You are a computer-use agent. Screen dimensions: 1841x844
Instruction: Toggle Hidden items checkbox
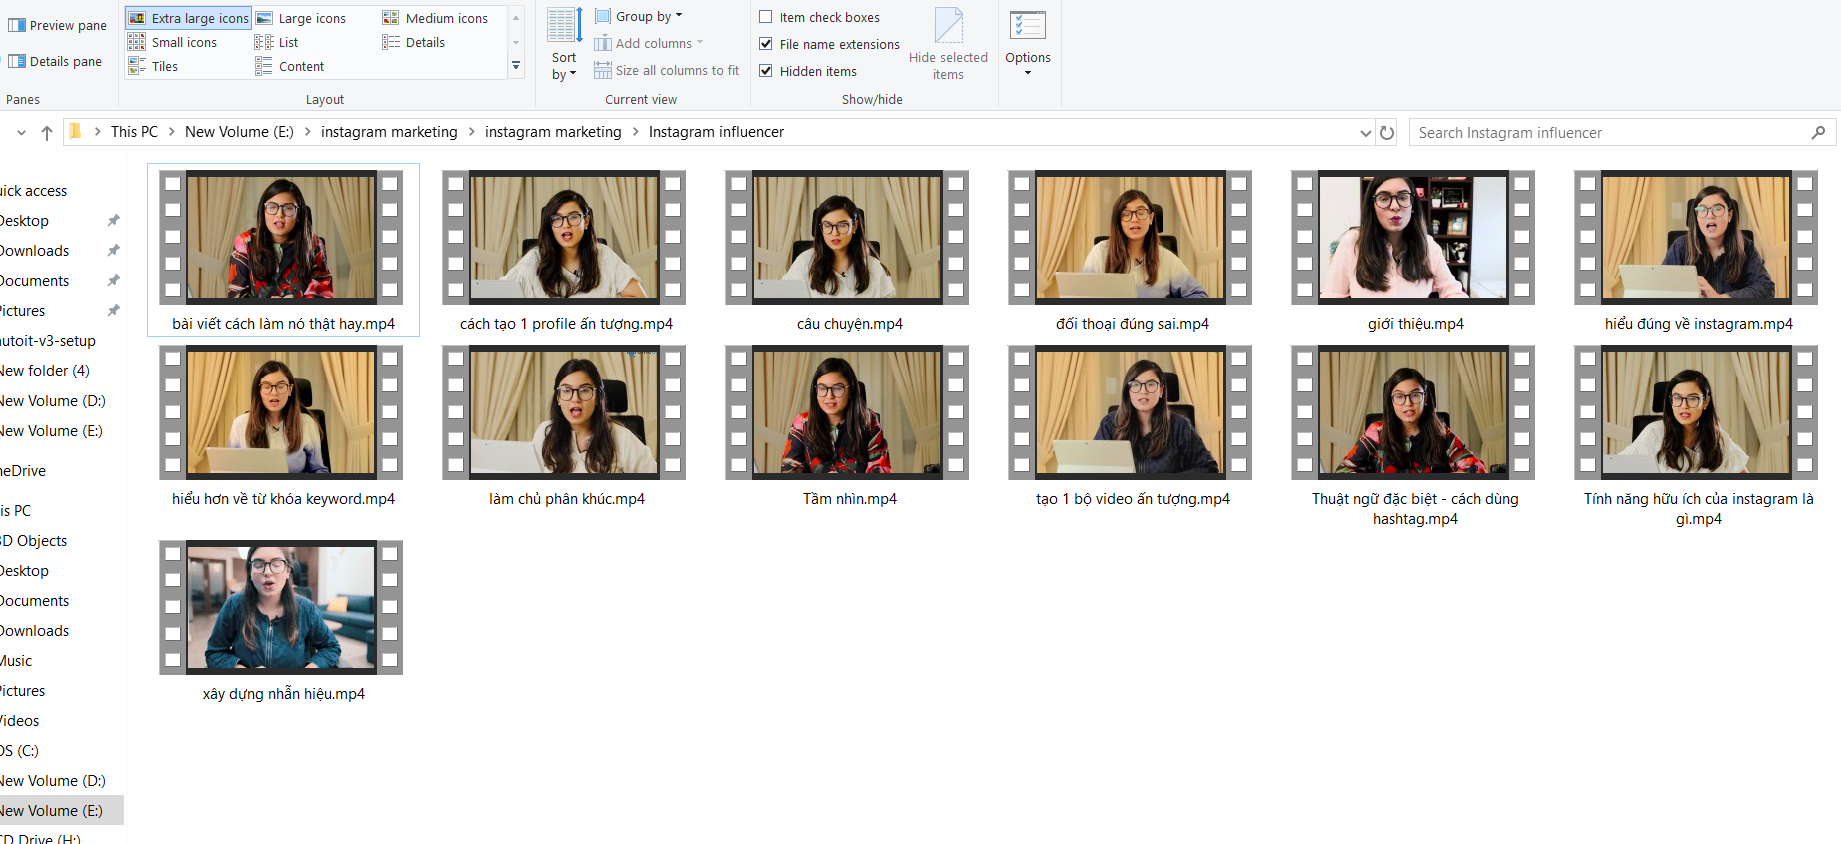tap(766, 71)
